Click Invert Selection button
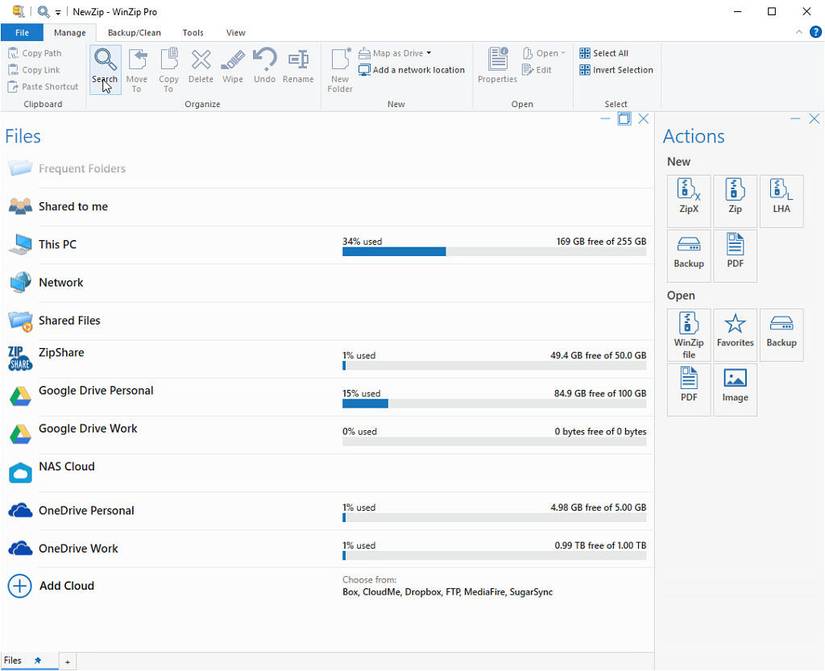 point(616,70)
